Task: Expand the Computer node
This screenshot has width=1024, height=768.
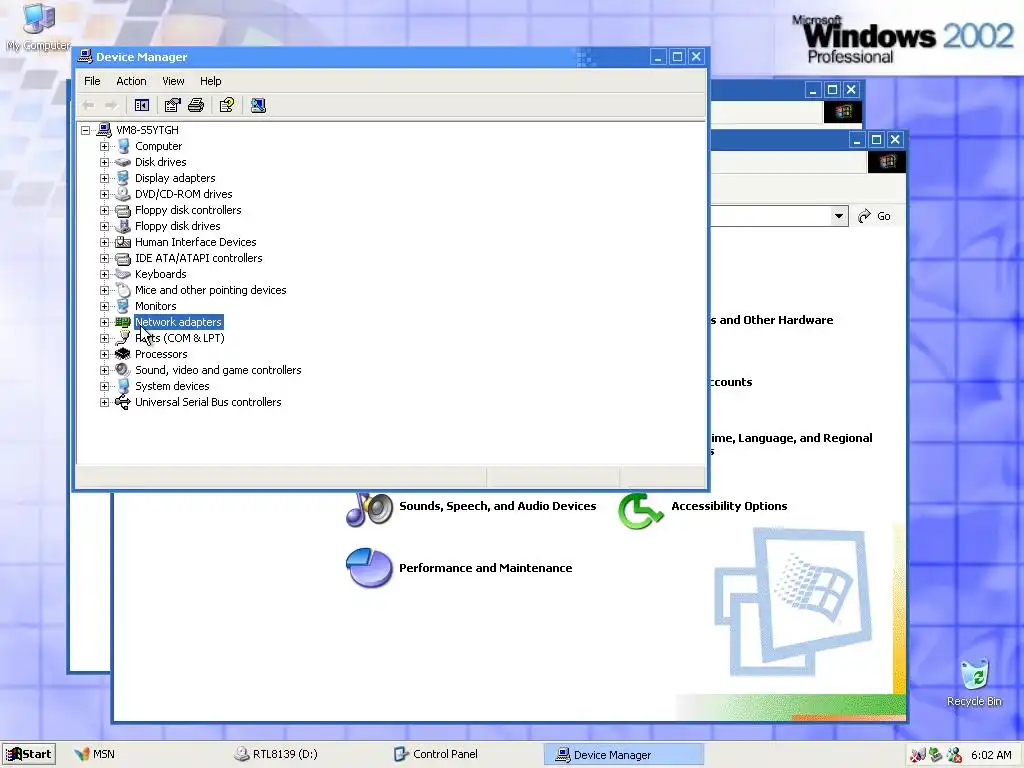Action: click(104, 146)
